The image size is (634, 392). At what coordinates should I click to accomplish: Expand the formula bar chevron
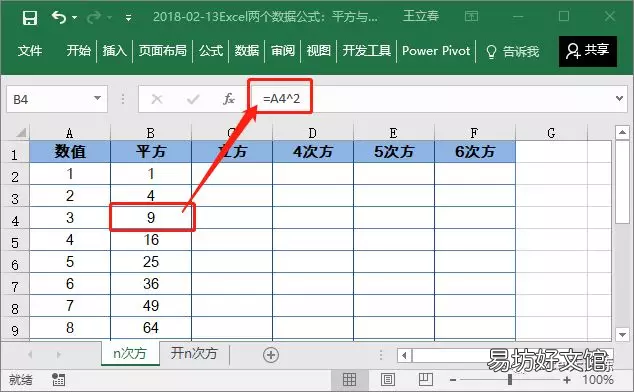point(619,98)
